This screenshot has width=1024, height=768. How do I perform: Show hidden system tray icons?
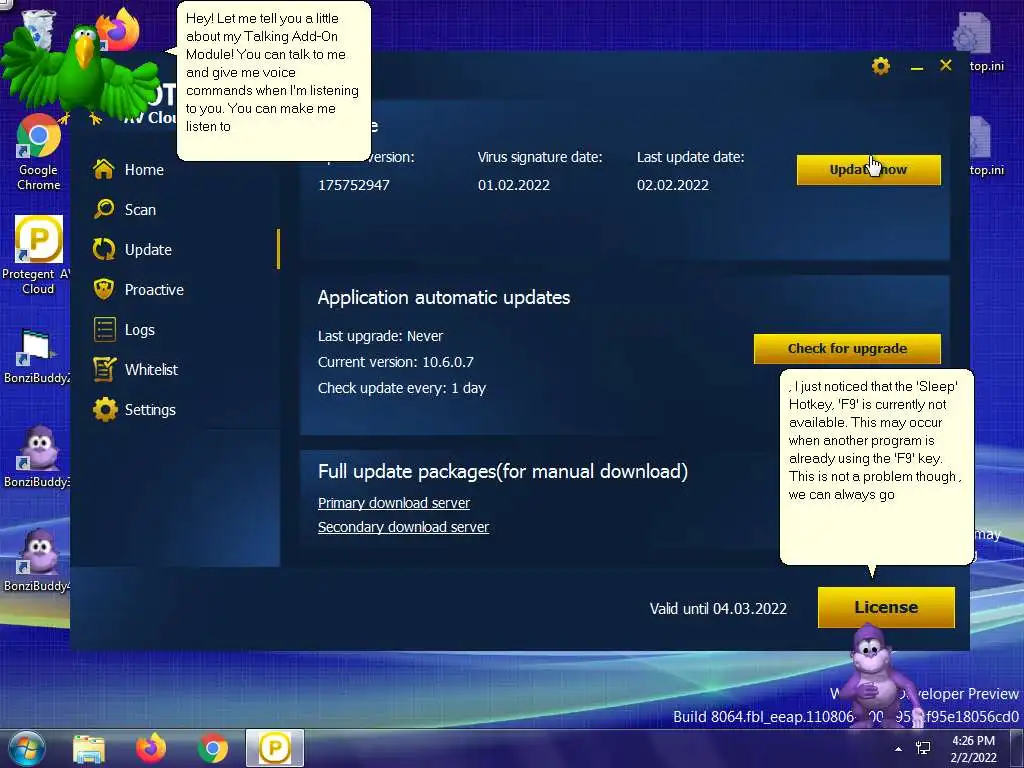pyautogui.click(x=898, y=749)
